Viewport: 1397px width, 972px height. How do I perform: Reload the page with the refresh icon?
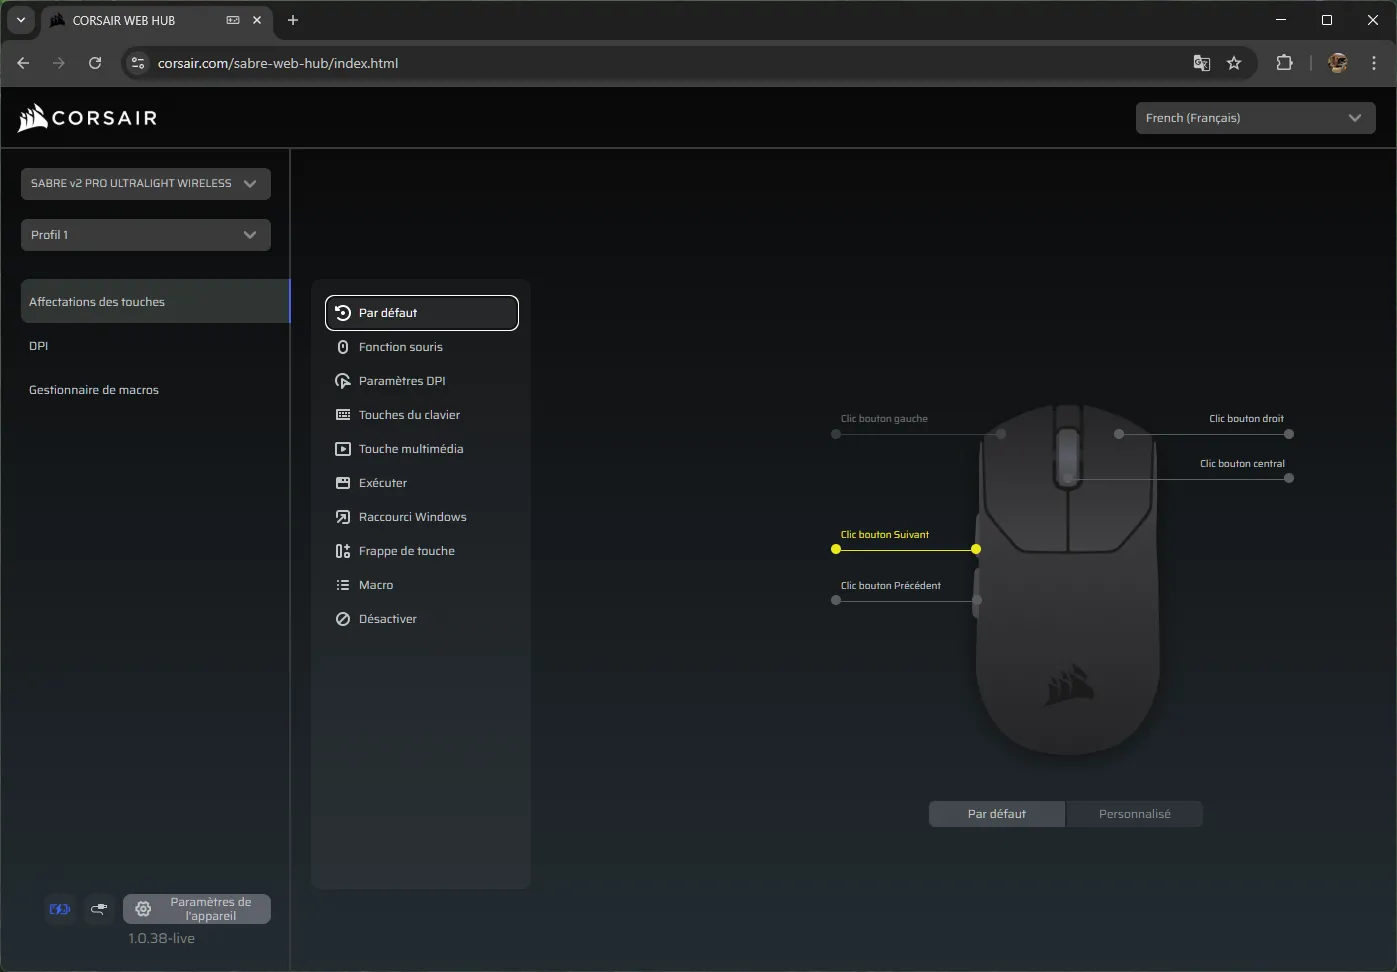95,63
